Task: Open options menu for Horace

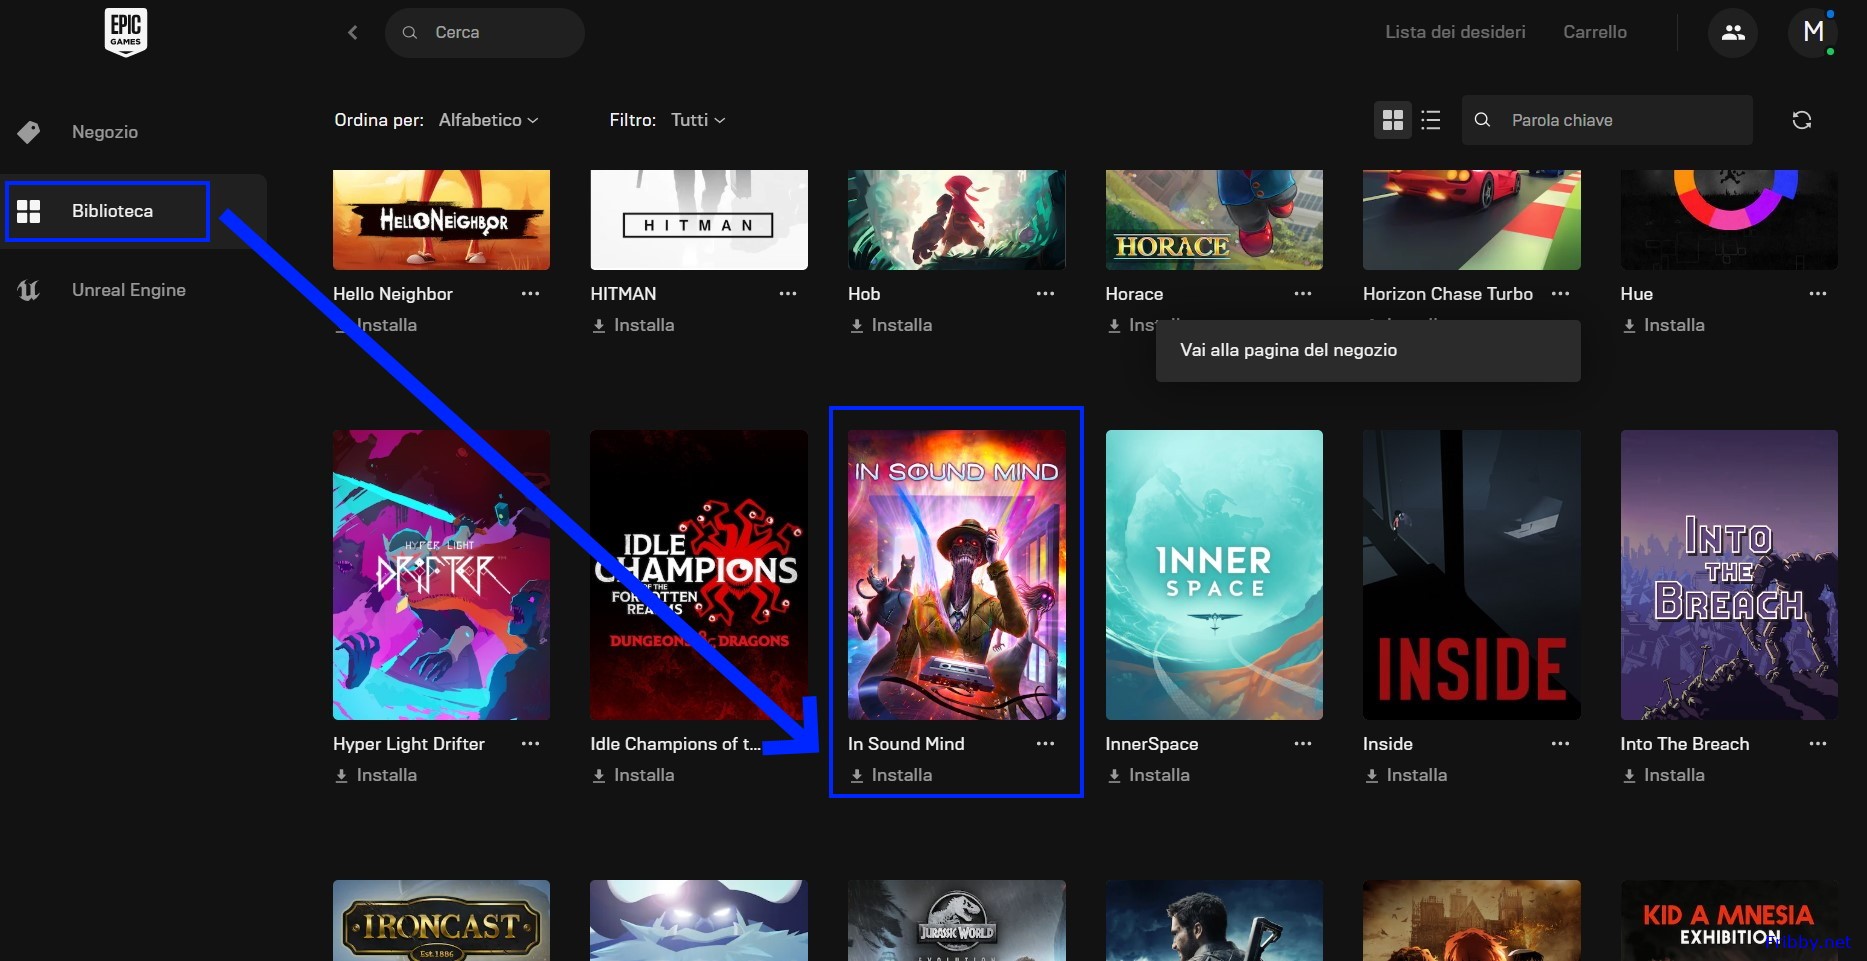Action: pos(1303,294)
